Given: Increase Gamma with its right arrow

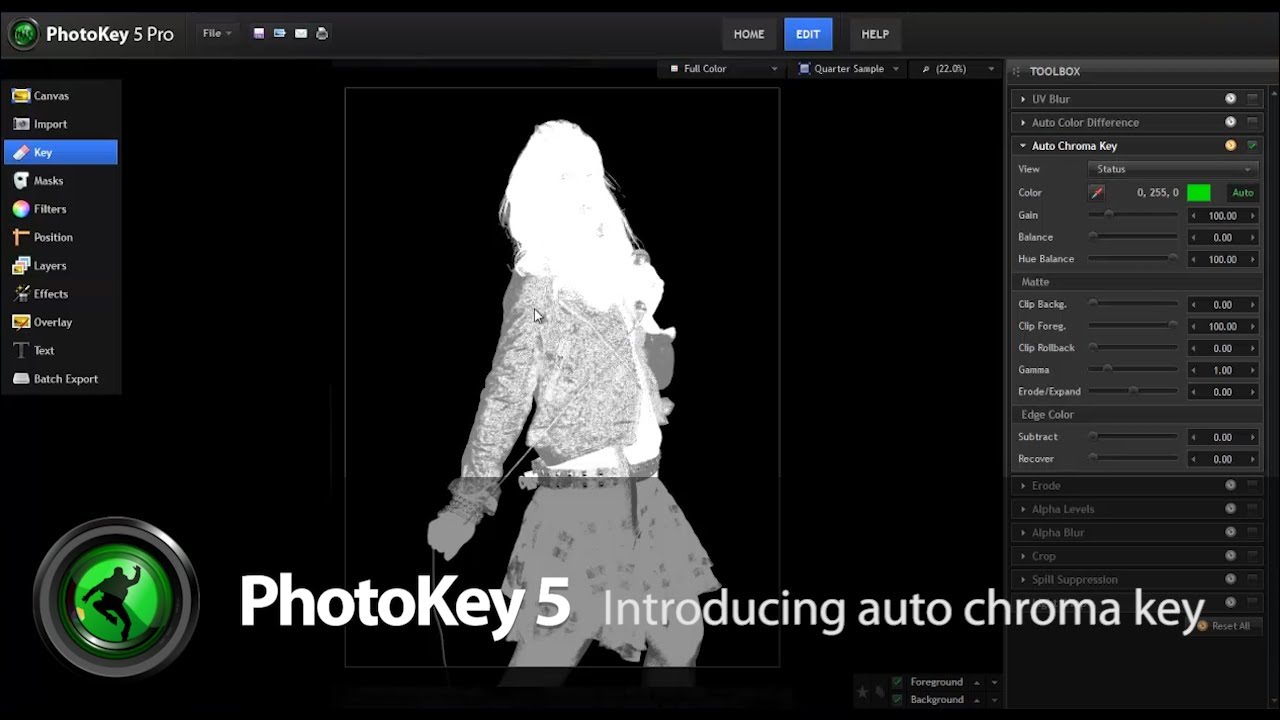Looking at the screenshot, I should tap(1252, 370).
